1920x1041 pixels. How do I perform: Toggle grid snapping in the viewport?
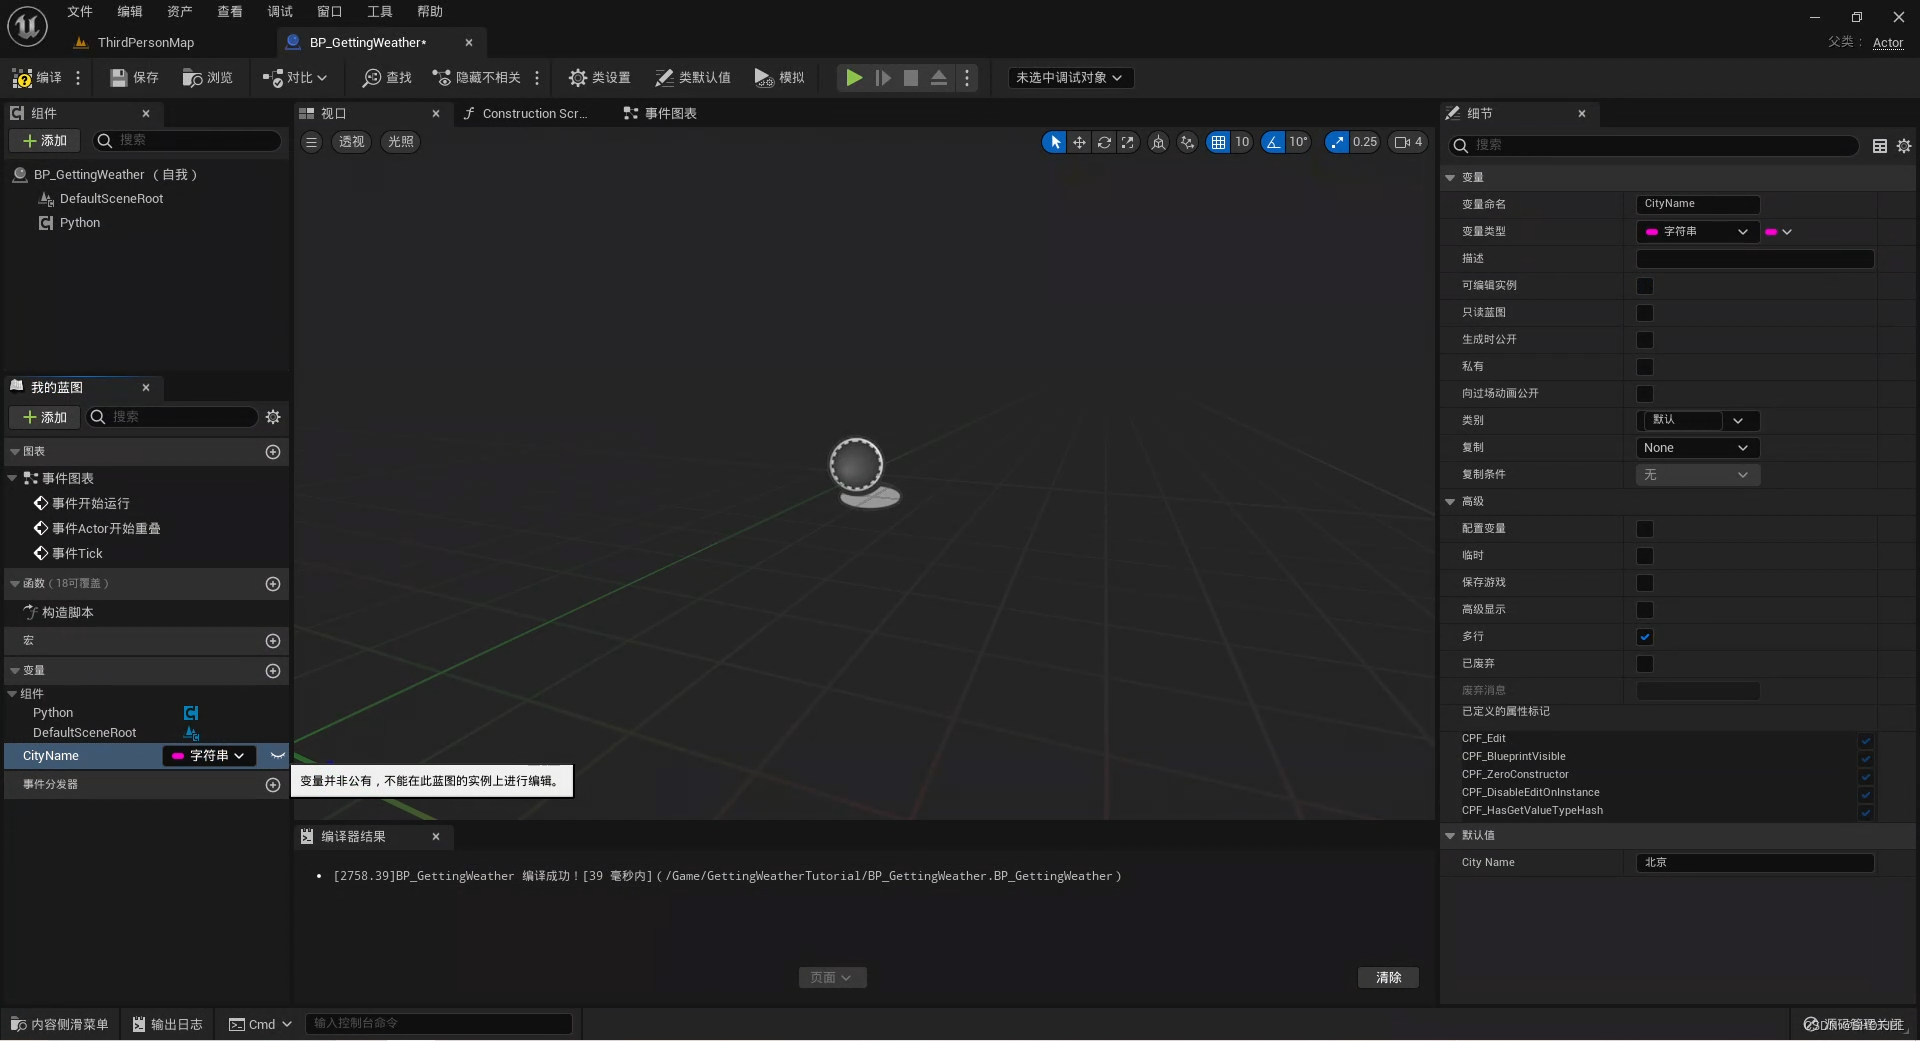(x=1219, y=142)
